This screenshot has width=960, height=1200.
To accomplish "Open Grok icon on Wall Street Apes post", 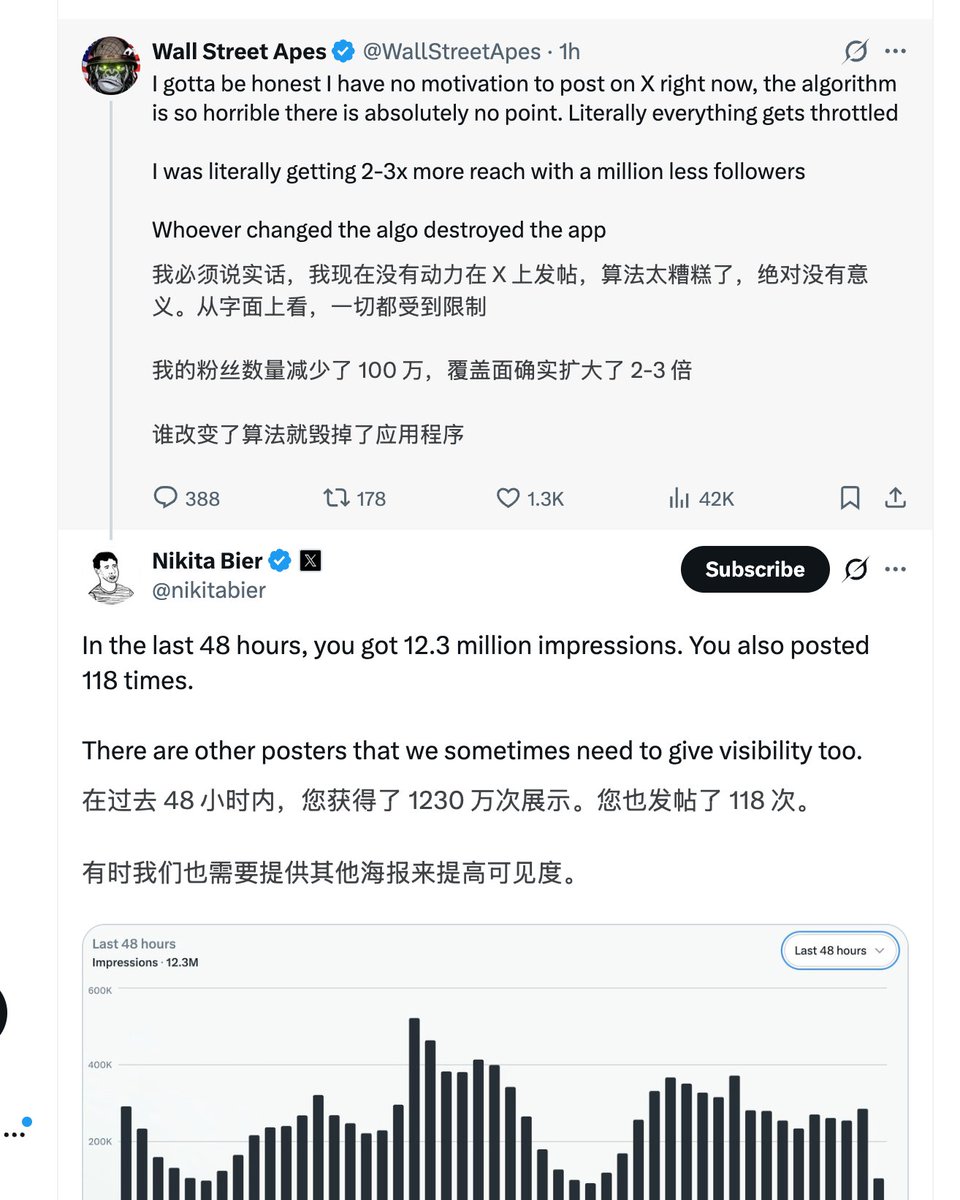I will (856, 51).
